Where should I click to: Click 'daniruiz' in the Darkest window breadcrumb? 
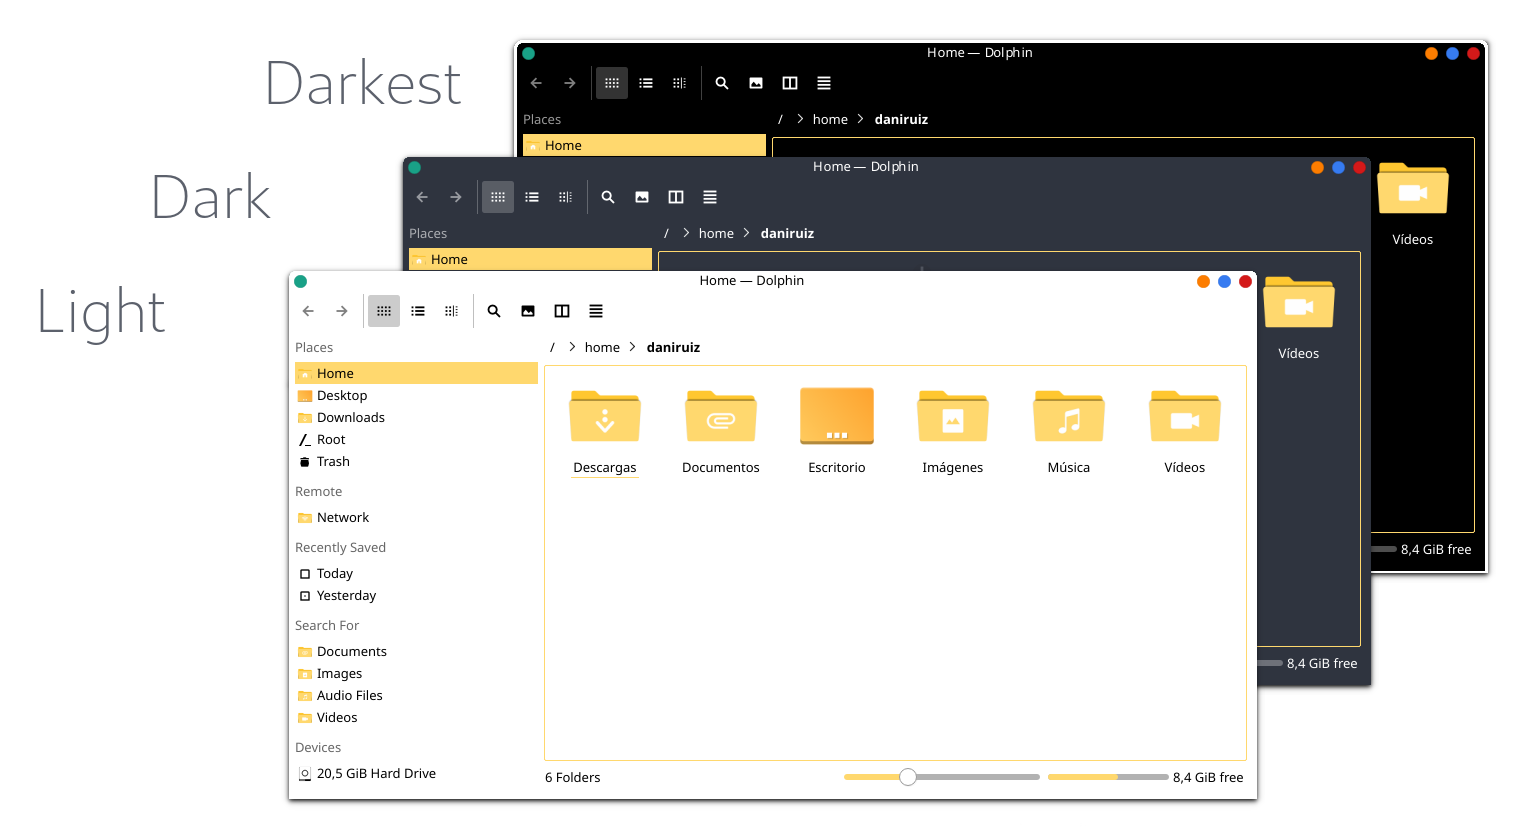(x=901, y=119)
